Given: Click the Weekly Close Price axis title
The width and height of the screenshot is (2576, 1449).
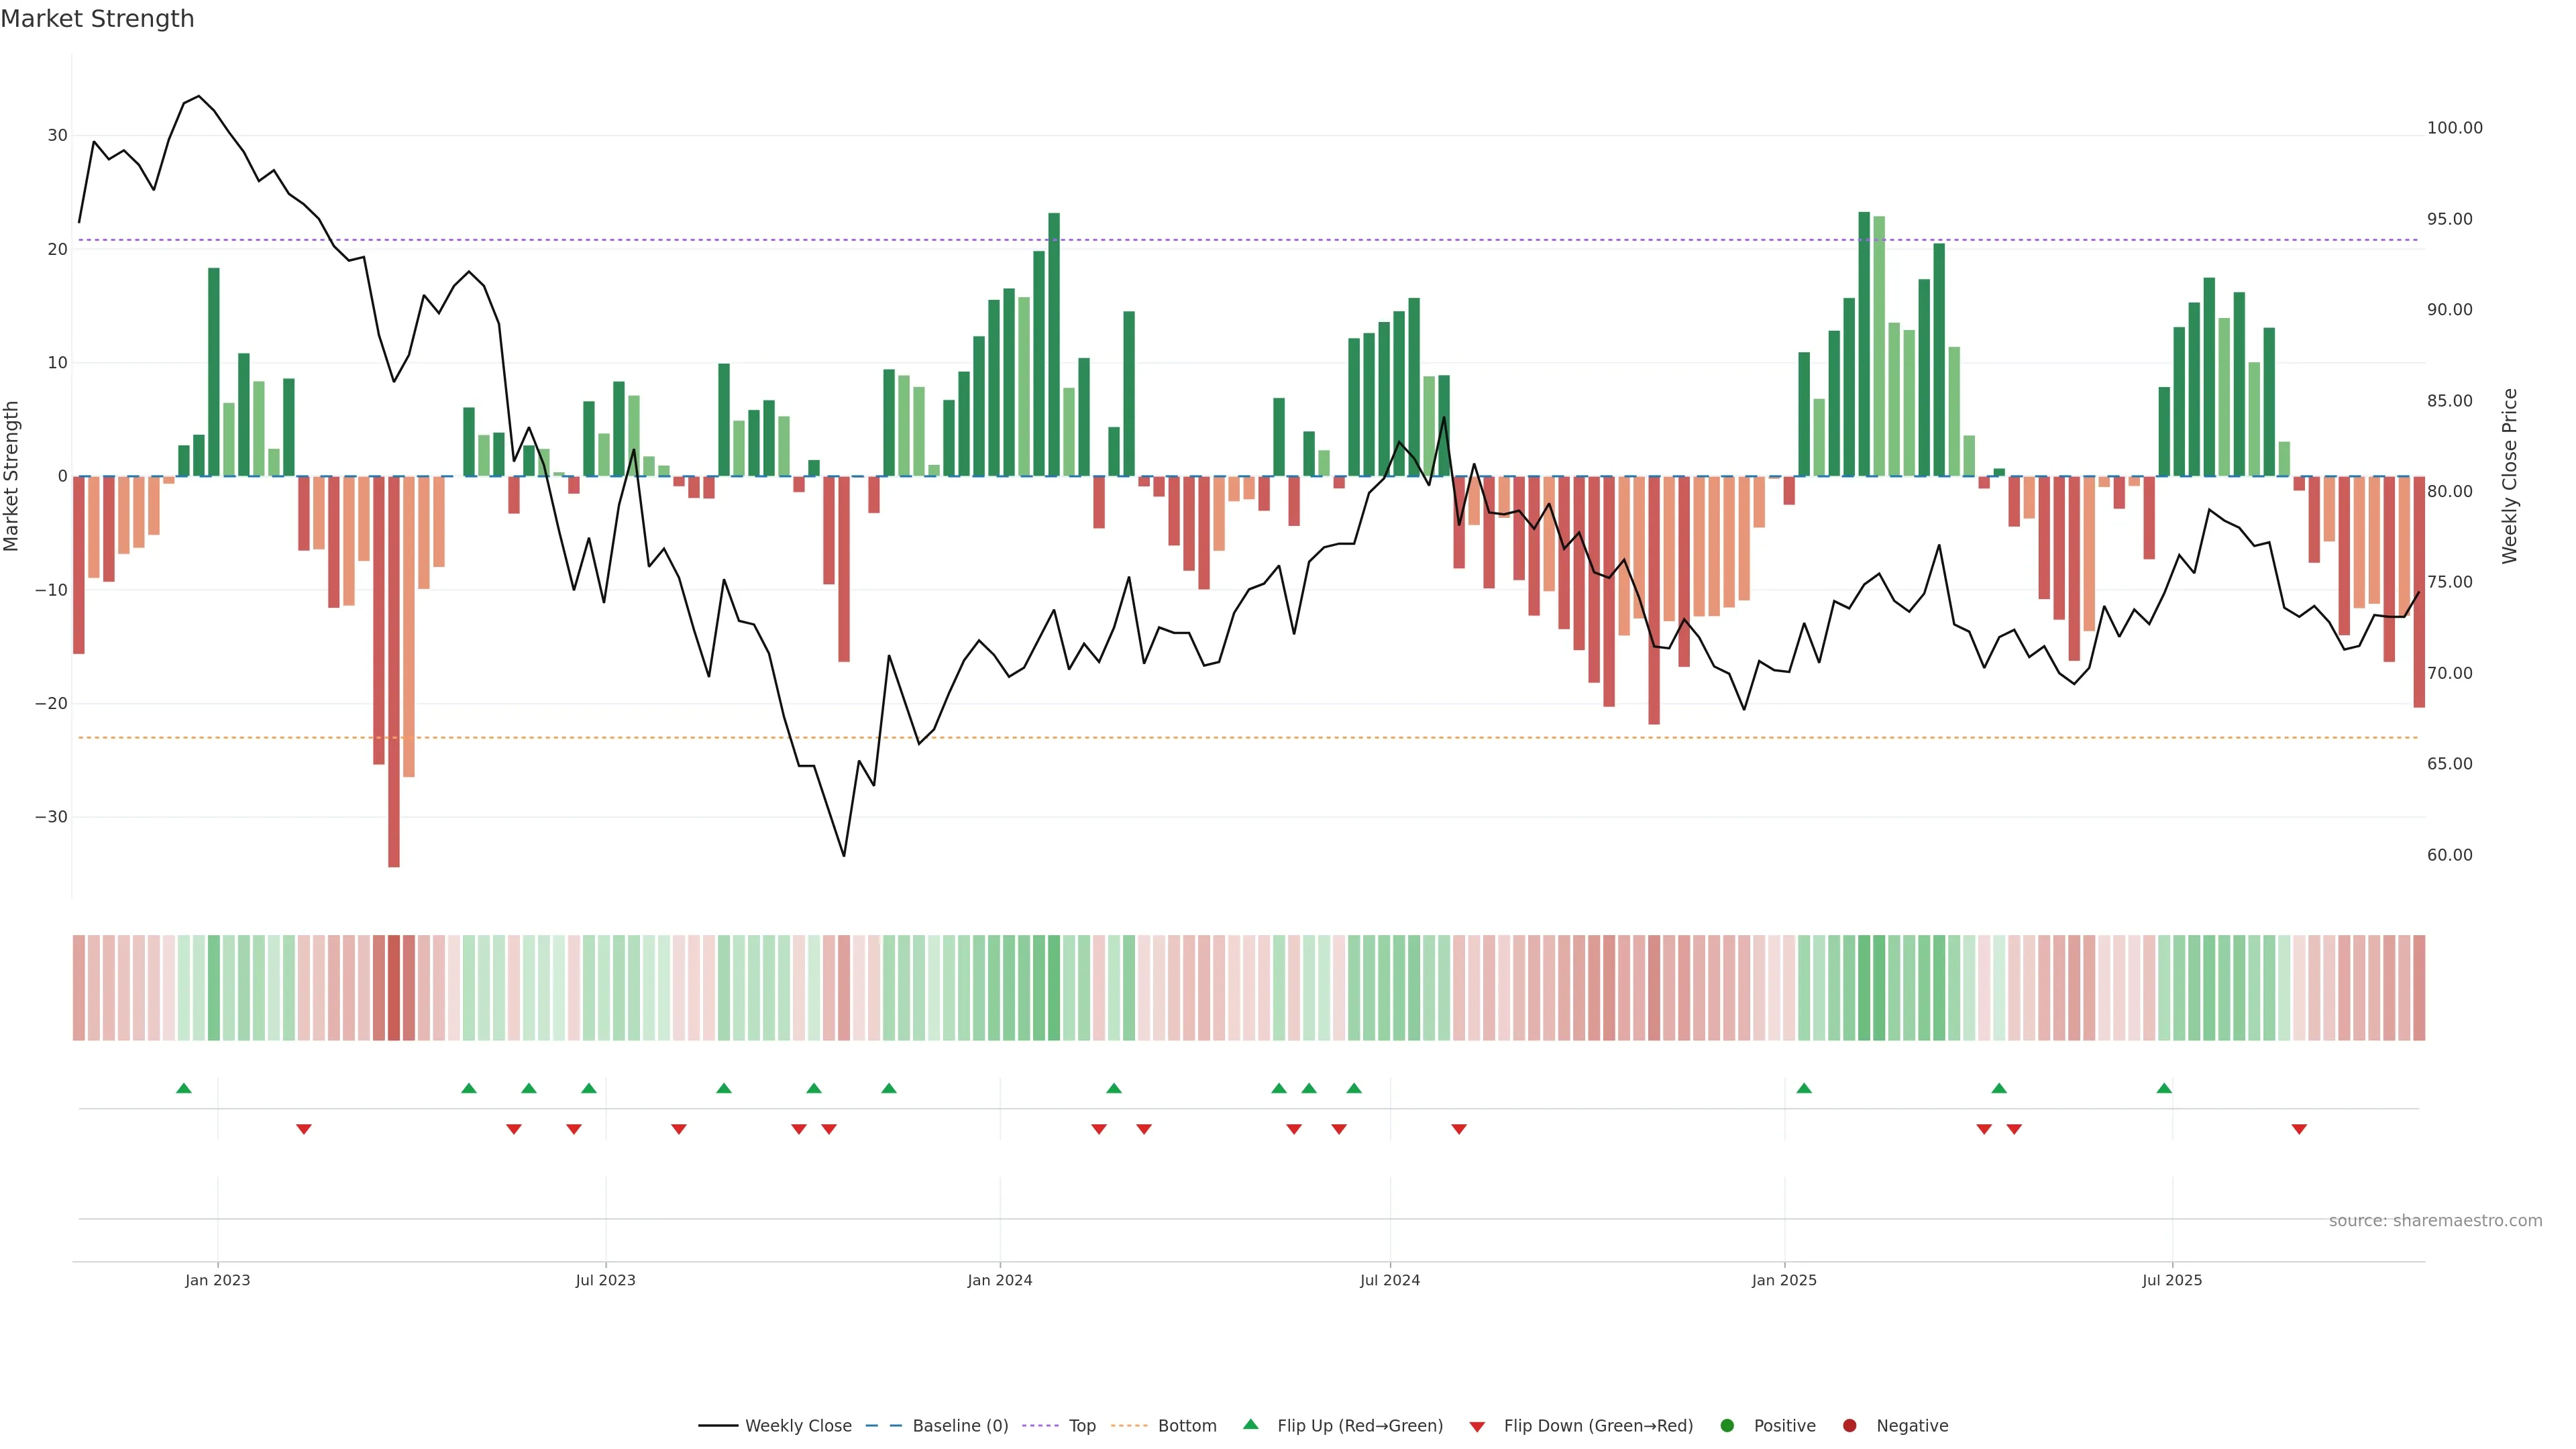Looking at the screenshot, I should (2509, 476).
